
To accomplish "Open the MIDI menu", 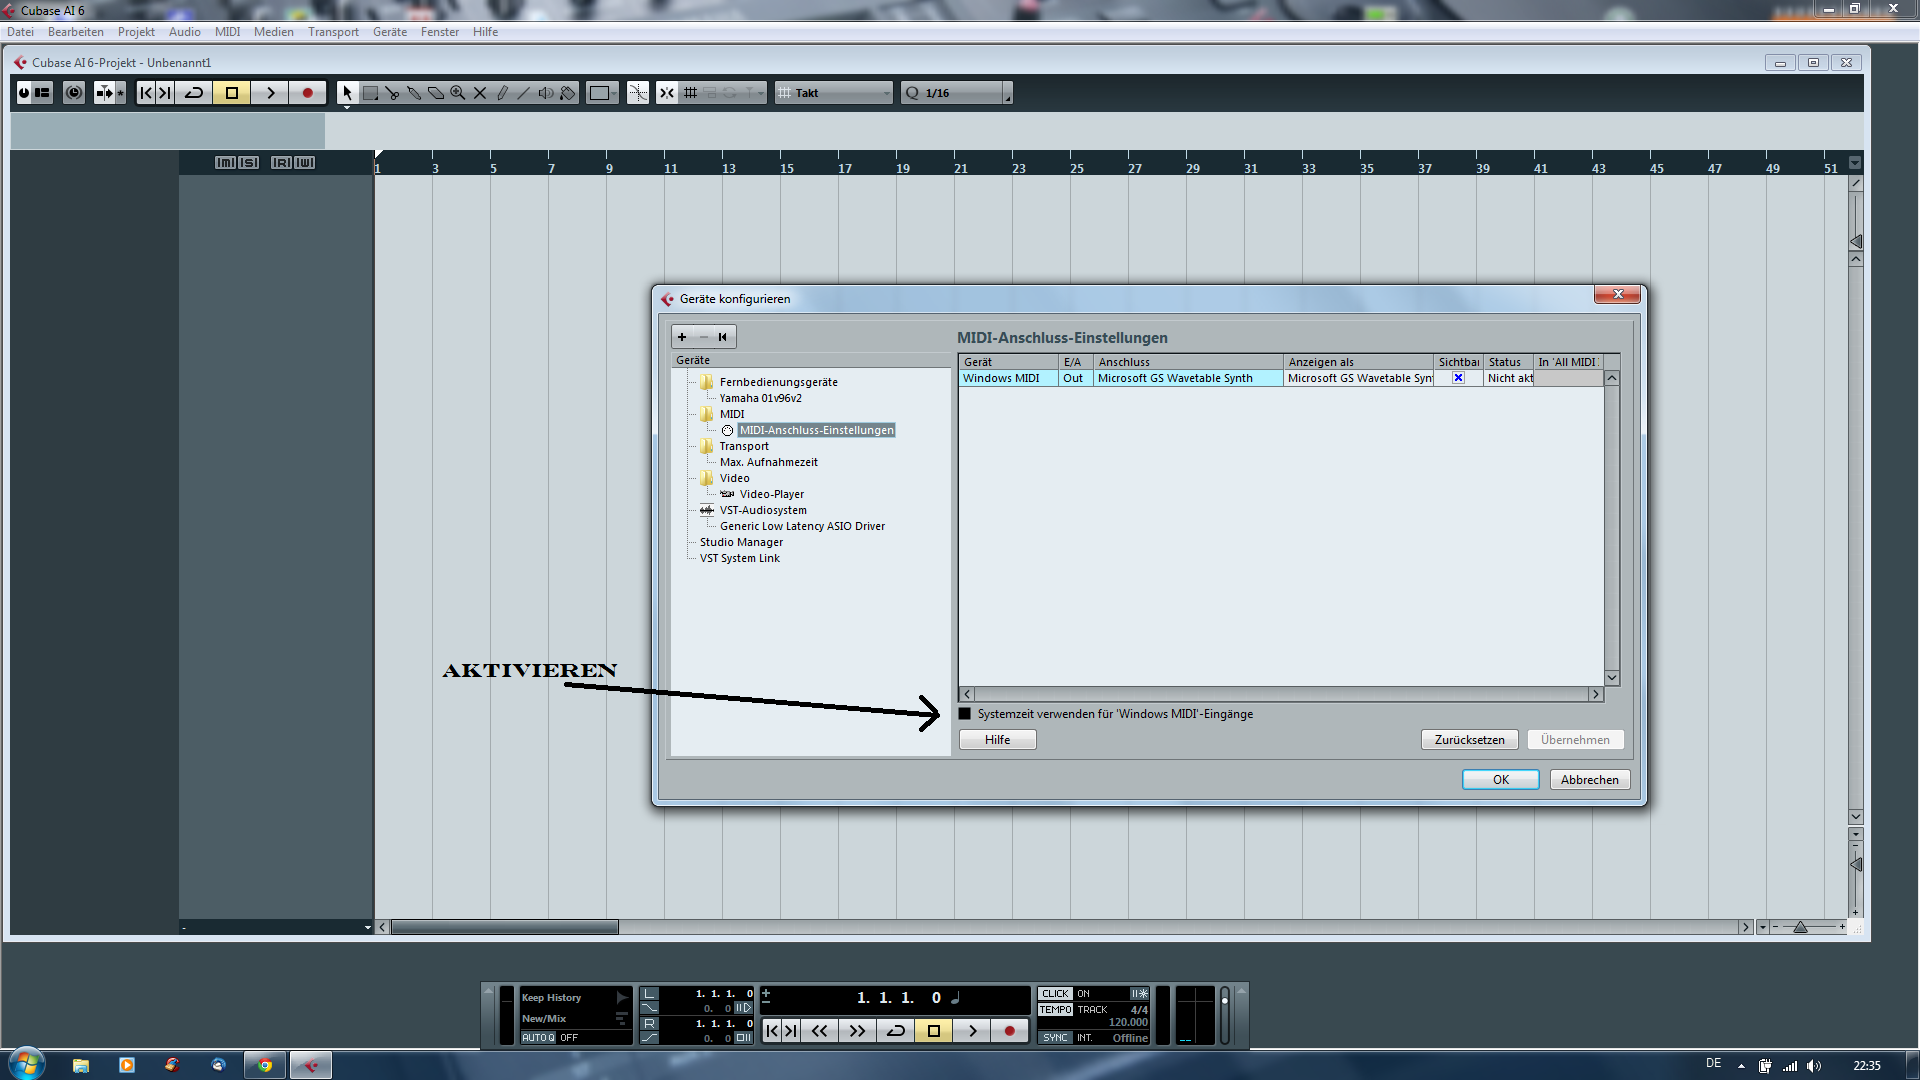I will tap(228, 32).
